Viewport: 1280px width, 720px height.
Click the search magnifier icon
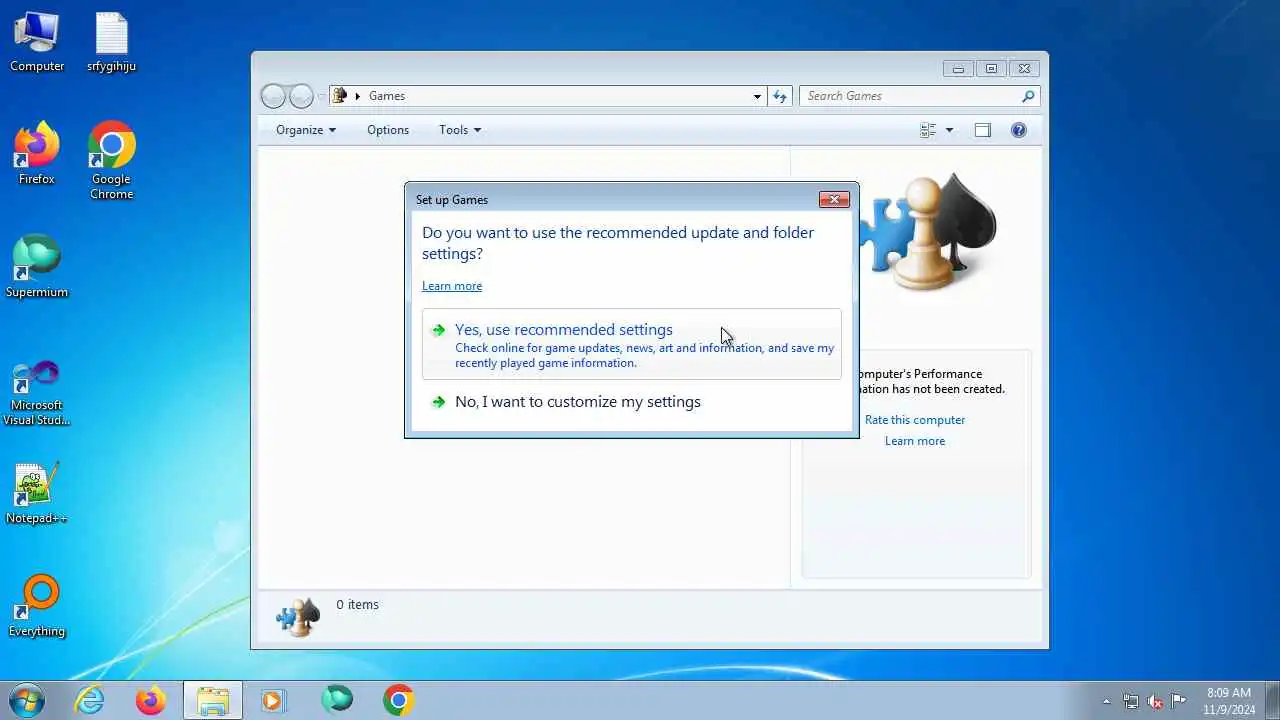(x=1028, y=96)
